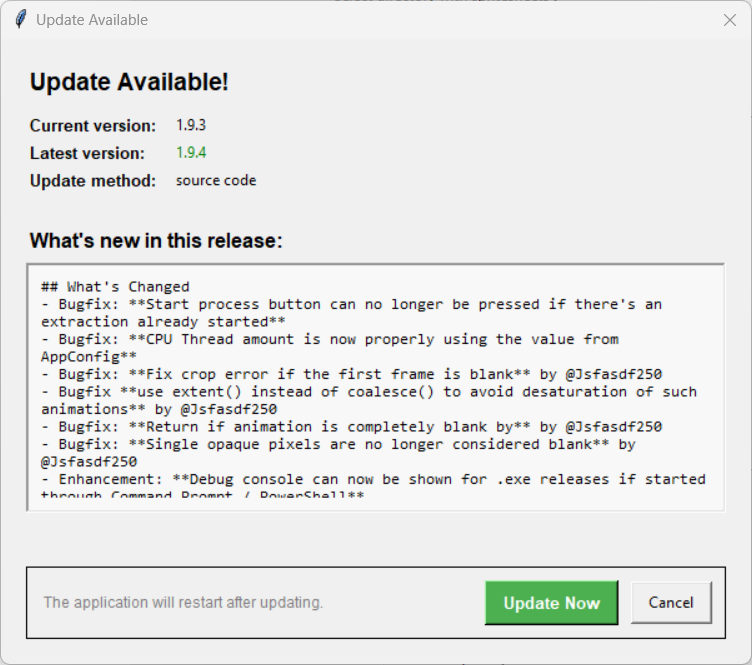The image size is (752, 665).
Task: Click the restart-after-updating notice text
Action: [x=183, y=603]
